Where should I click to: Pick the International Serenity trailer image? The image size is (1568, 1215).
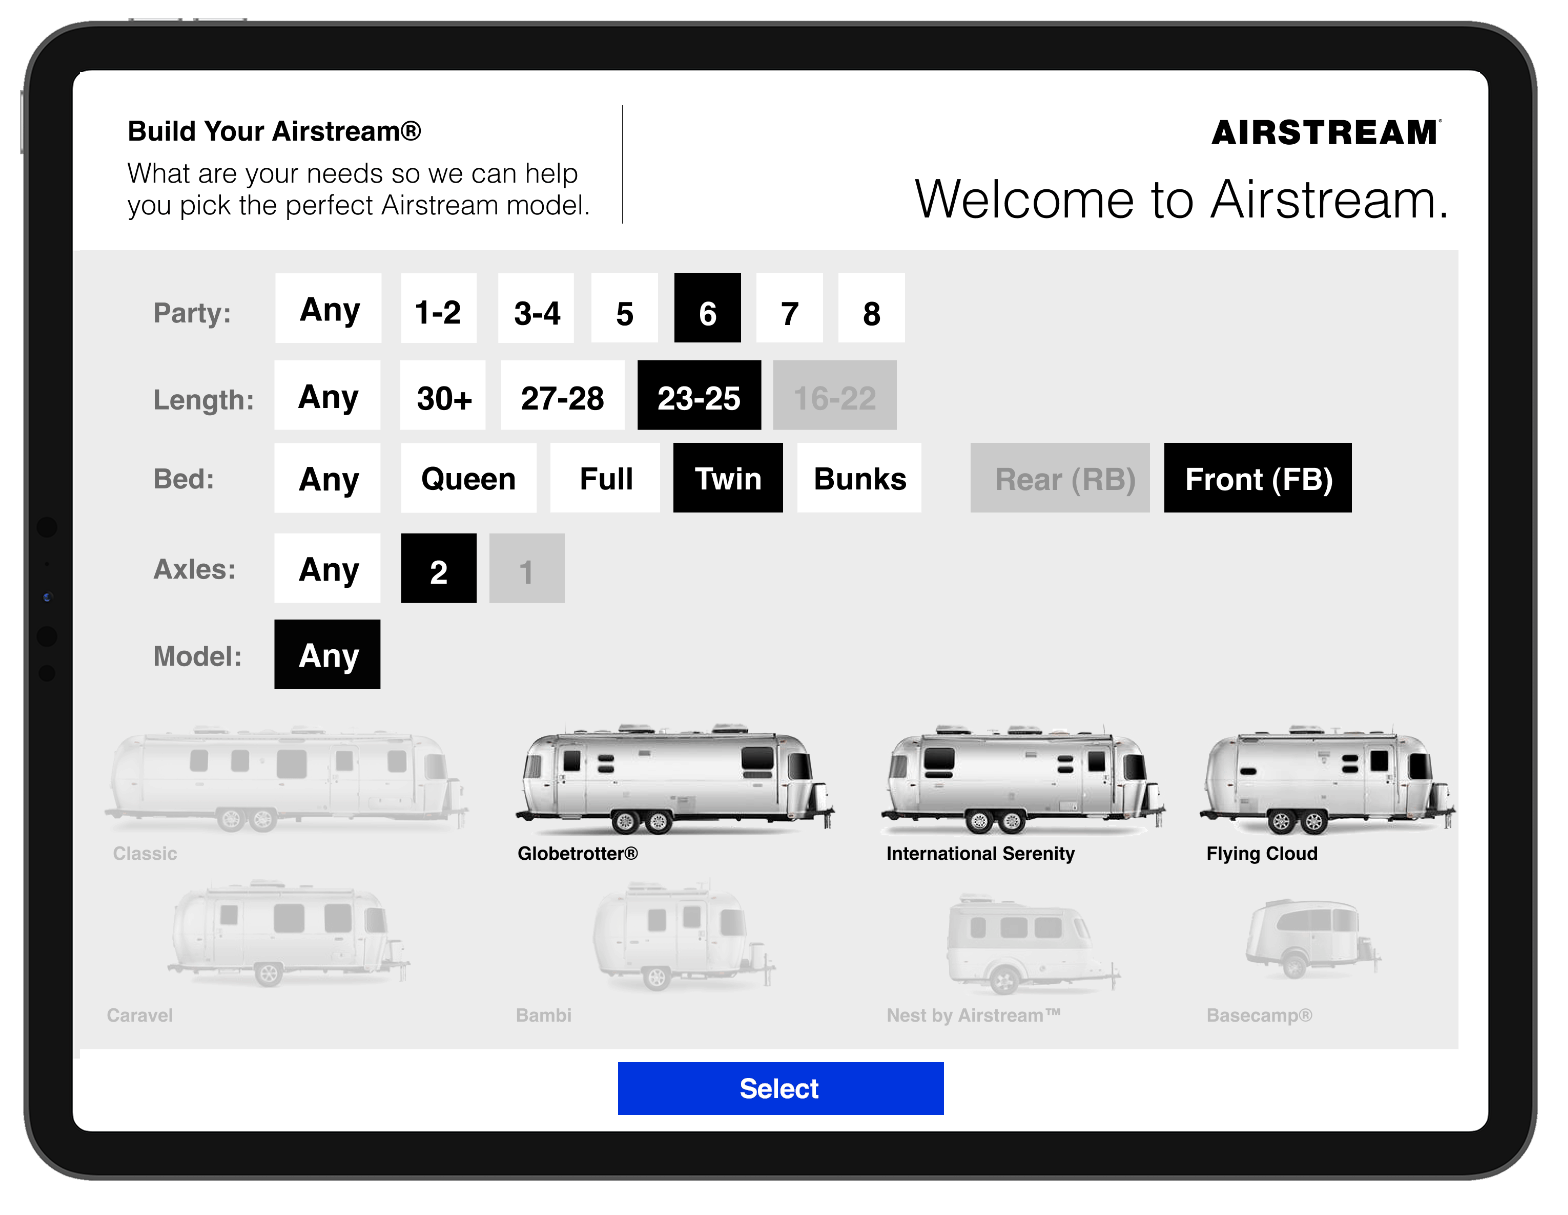1024,779
